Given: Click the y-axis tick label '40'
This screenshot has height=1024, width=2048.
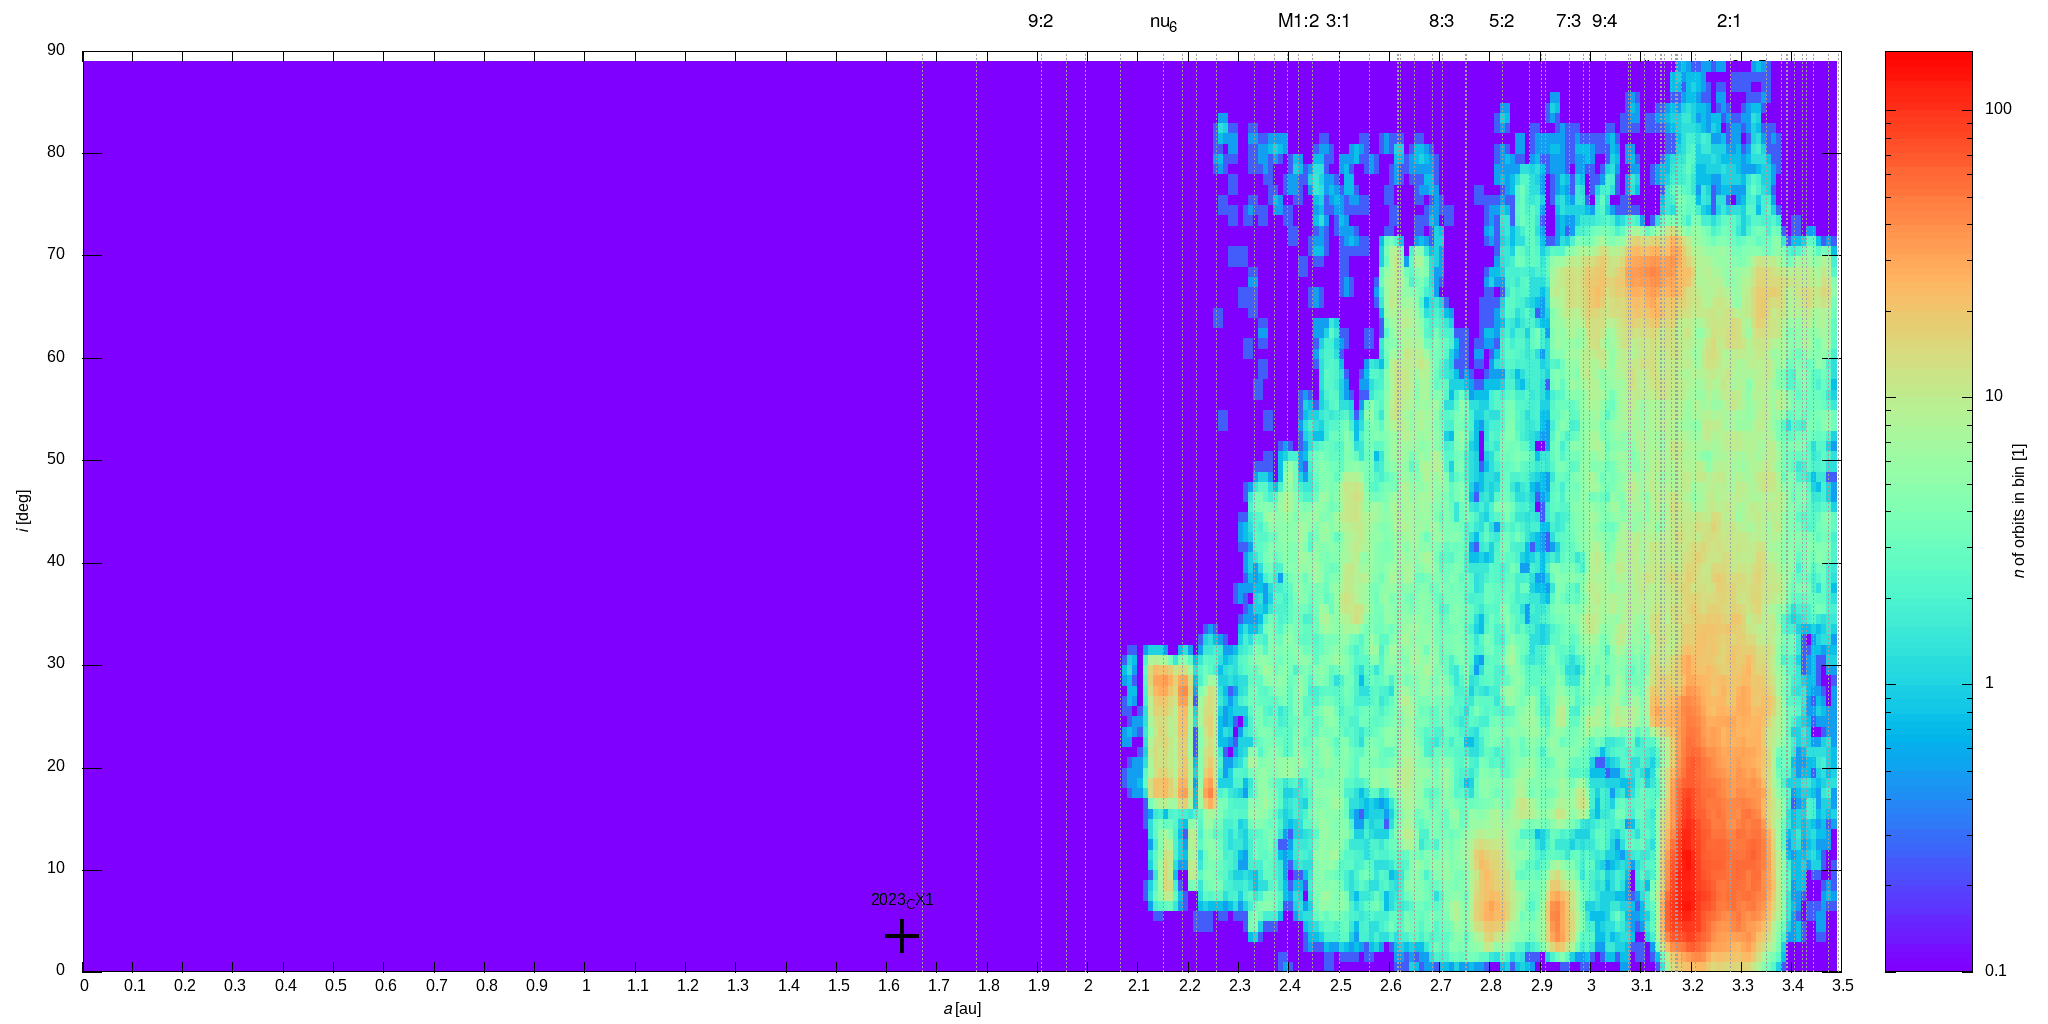Looking at the screenshot, I should (x=55, y=561).
